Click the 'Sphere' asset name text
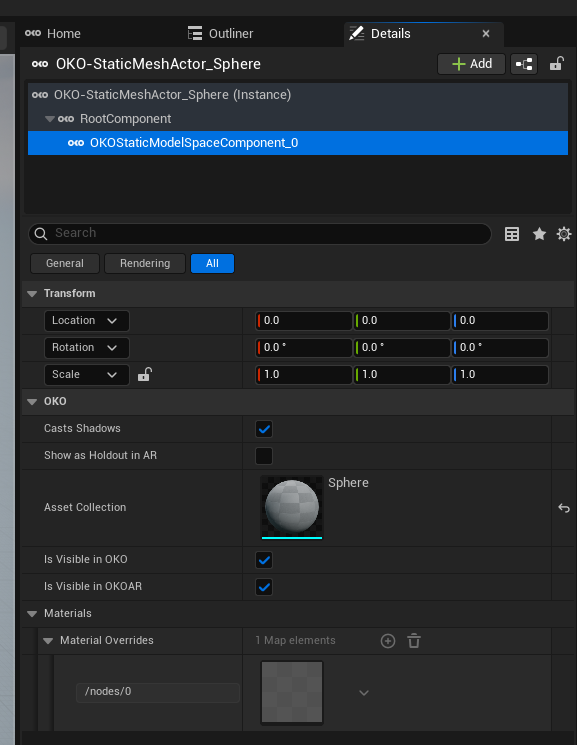Viewport: 577px width, 745px height. (348, 483)
